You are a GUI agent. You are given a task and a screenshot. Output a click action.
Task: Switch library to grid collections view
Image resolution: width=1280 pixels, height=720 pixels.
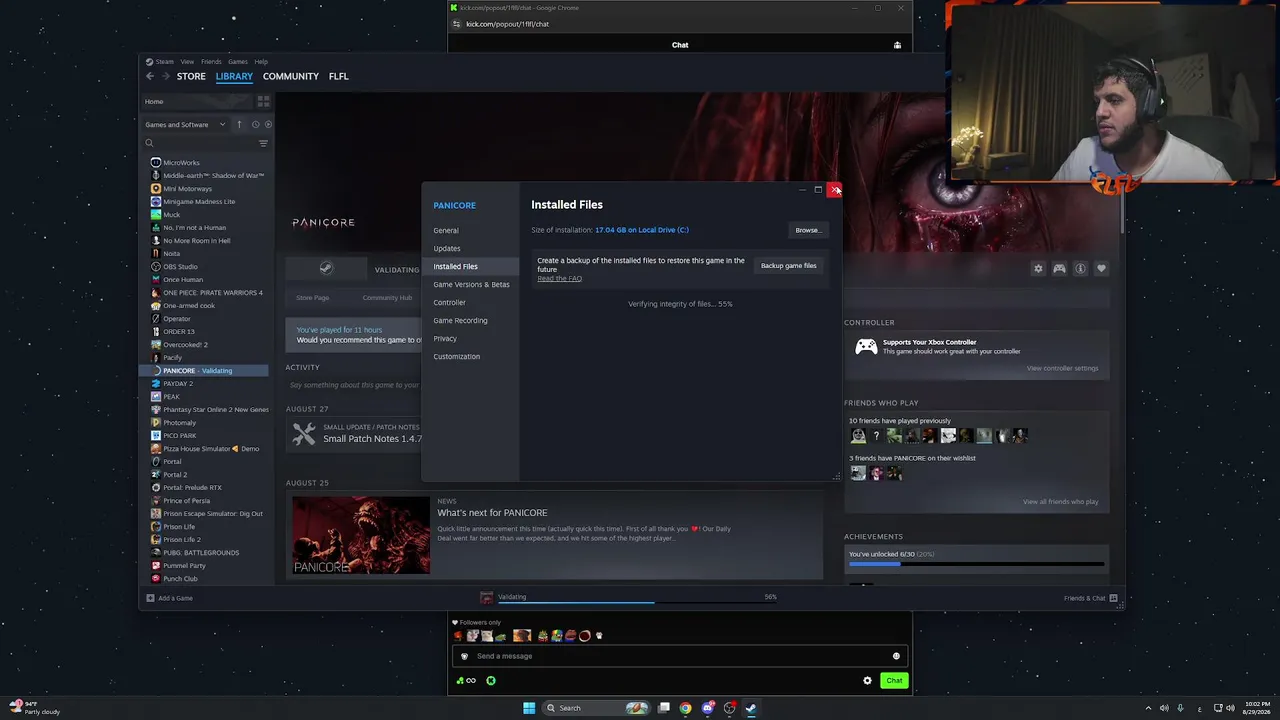point(263,101)
